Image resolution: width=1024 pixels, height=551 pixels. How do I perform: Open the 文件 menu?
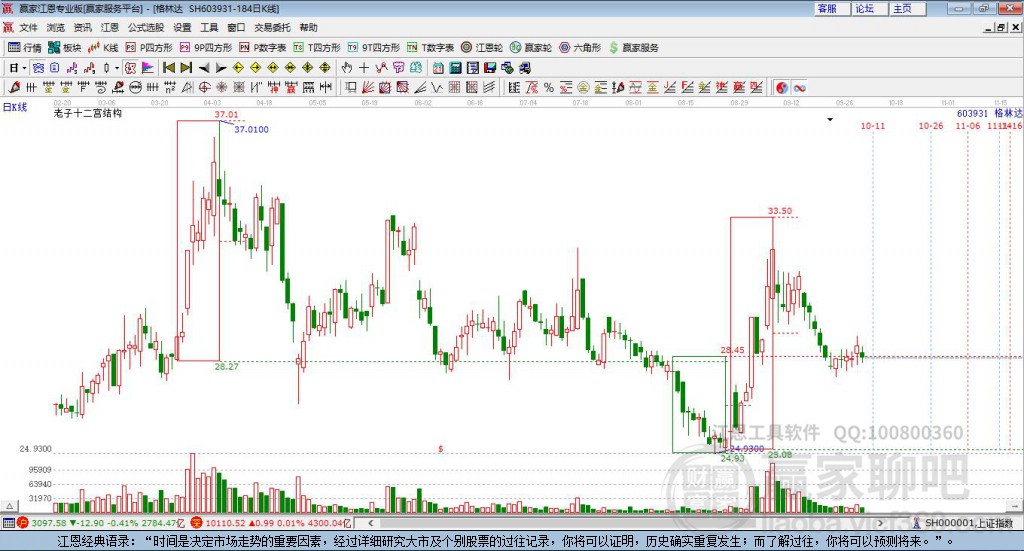coord(28,27)
